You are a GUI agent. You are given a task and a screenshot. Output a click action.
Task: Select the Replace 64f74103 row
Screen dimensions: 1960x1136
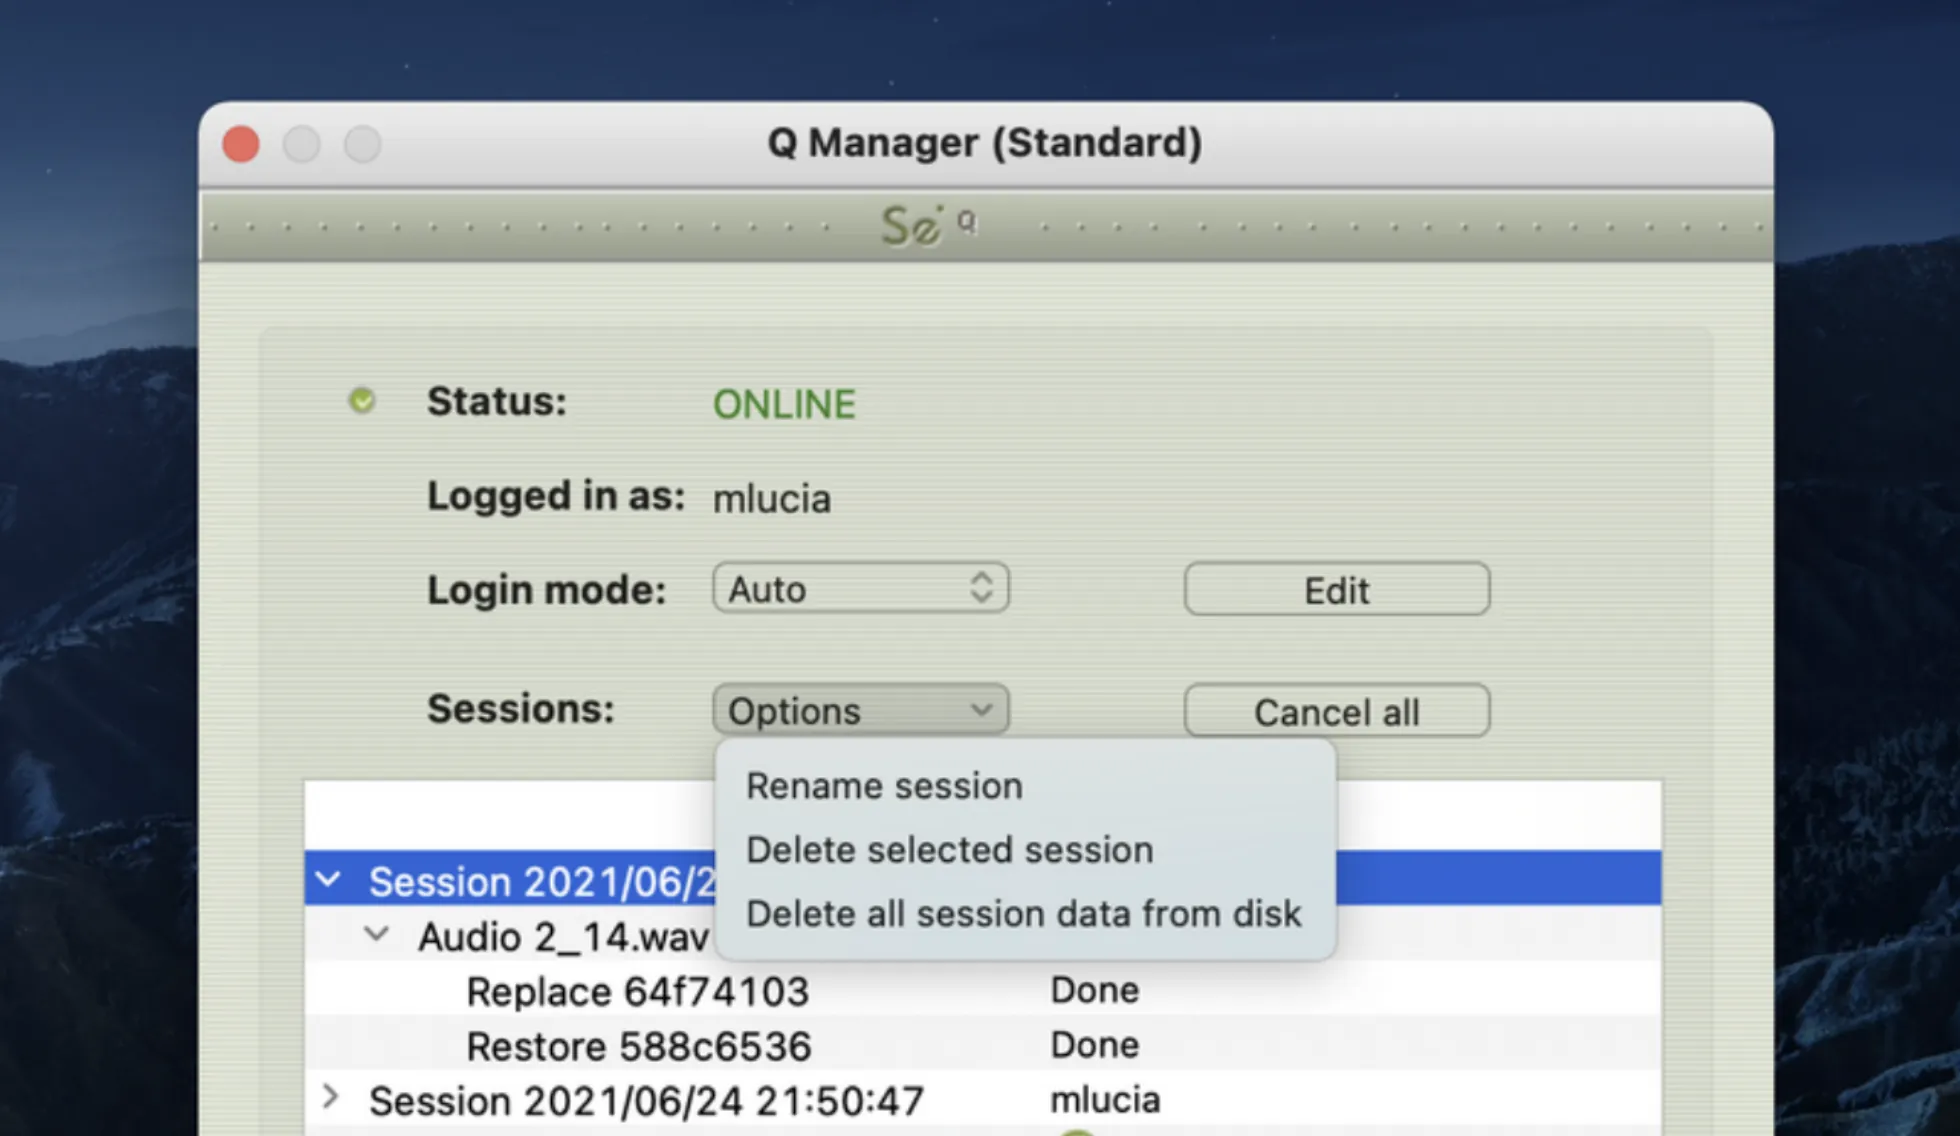point(982,991)
